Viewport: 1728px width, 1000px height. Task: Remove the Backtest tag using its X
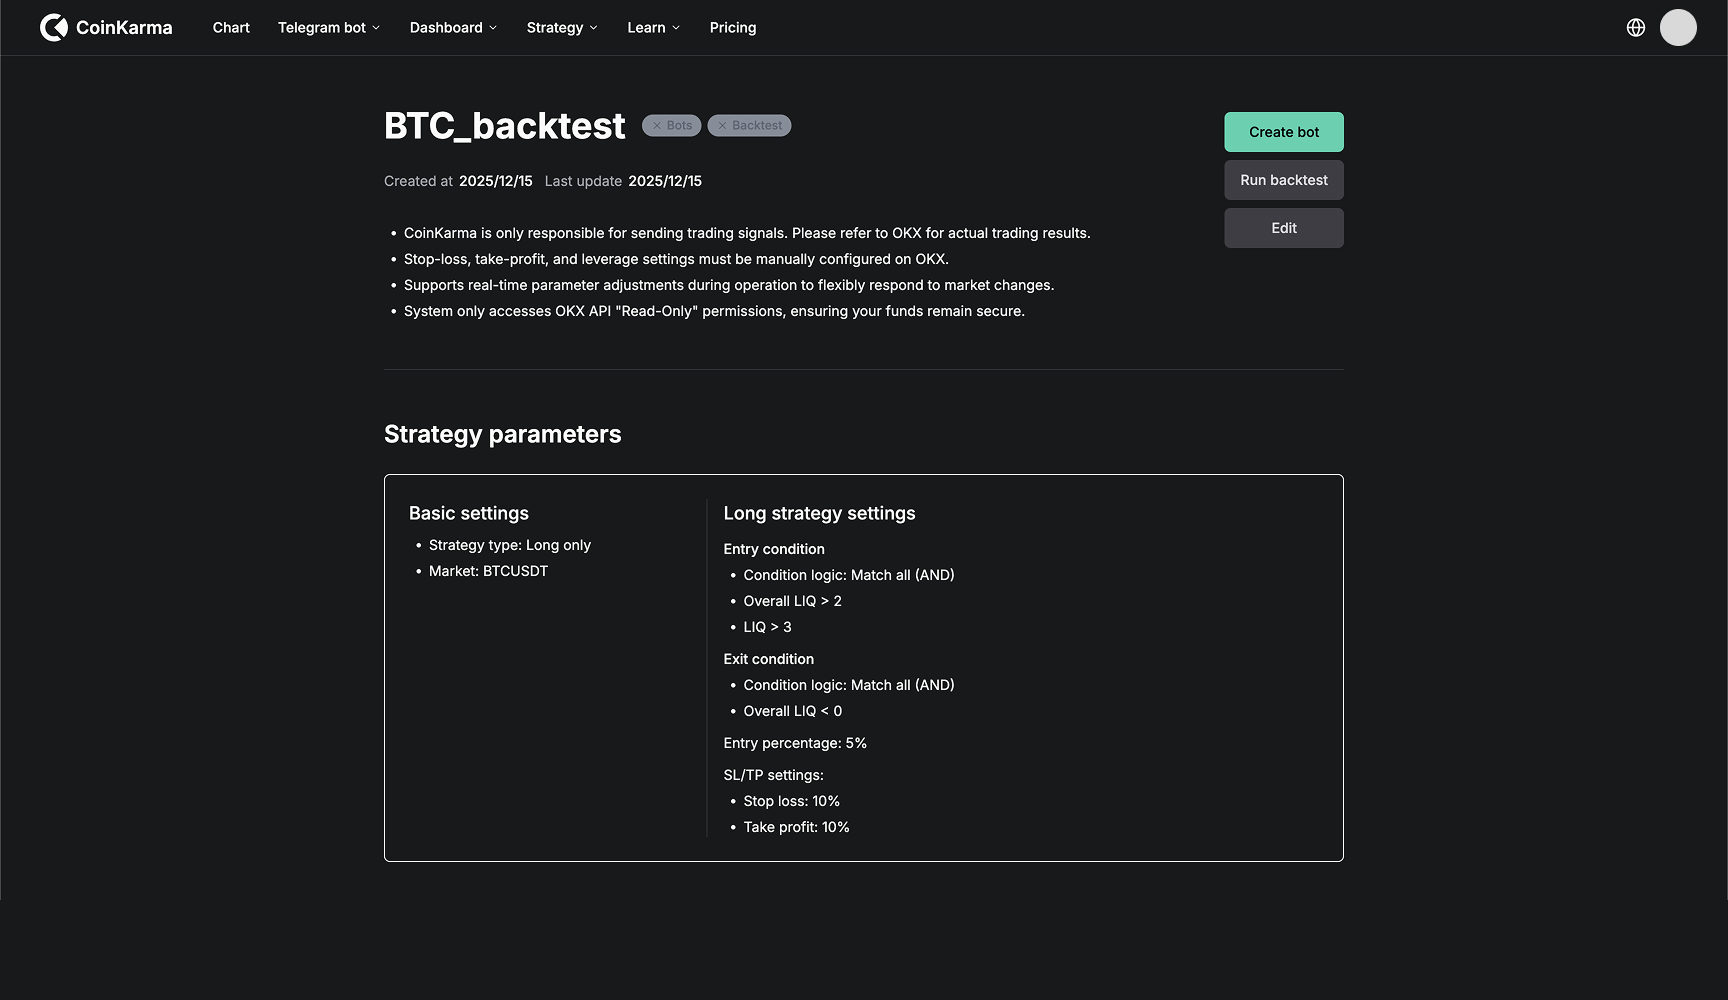[x=722, y=126]
